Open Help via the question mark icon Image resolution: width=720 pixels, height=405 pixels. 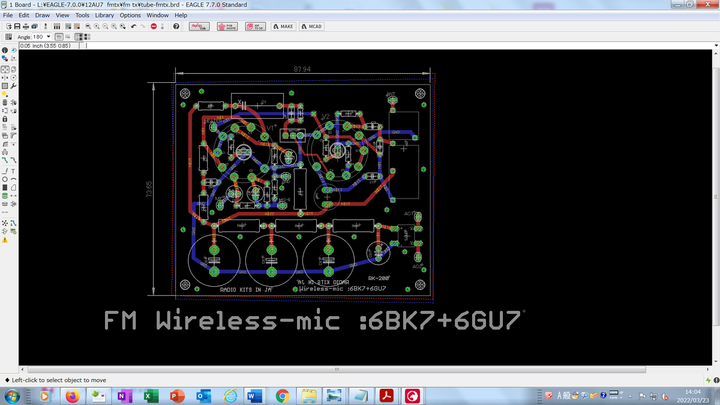[177, 26]
